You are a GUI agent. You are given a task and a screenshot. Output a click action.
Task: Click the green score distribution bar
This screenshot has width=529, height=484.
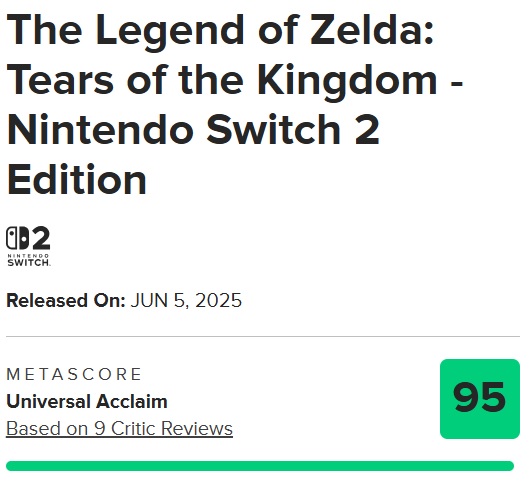coord(260,466)
